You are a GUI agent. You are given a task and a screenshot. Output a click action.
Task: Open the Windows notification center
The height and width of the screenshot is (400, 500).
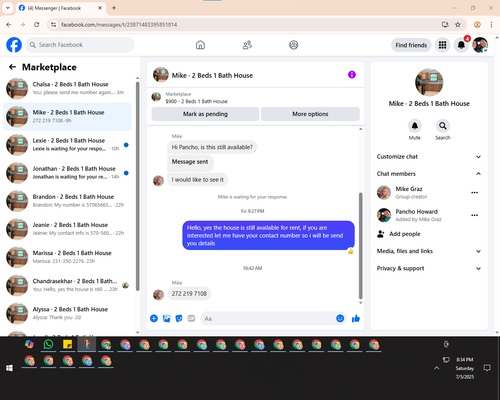[x=487, y=368]
